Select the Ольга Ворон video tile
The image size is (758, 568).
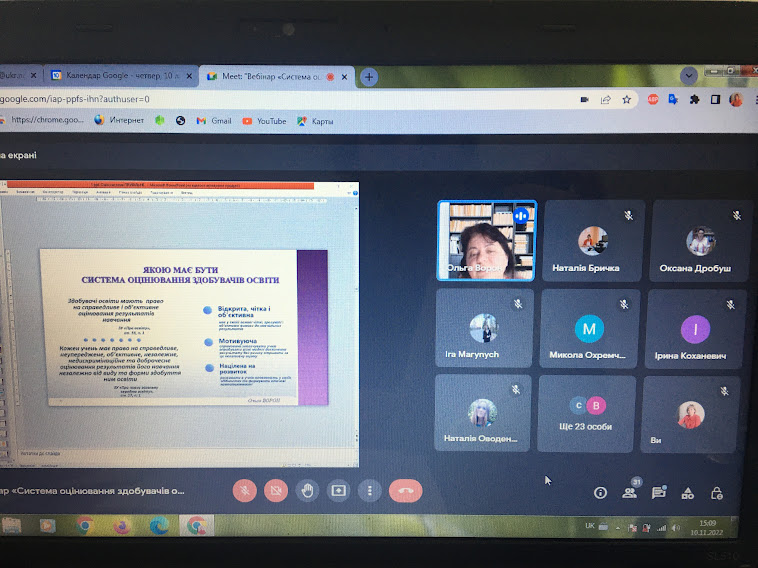pos(486,240)
